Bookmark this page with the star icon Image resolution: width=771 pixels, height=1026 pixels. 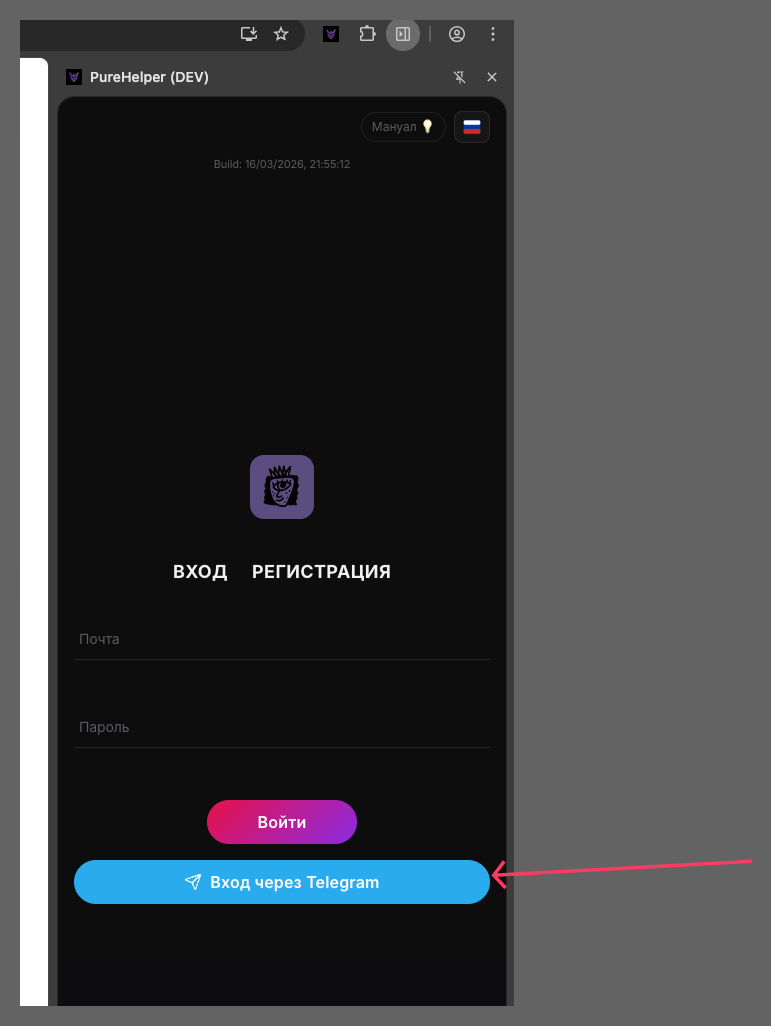click(x=281, y=34)
